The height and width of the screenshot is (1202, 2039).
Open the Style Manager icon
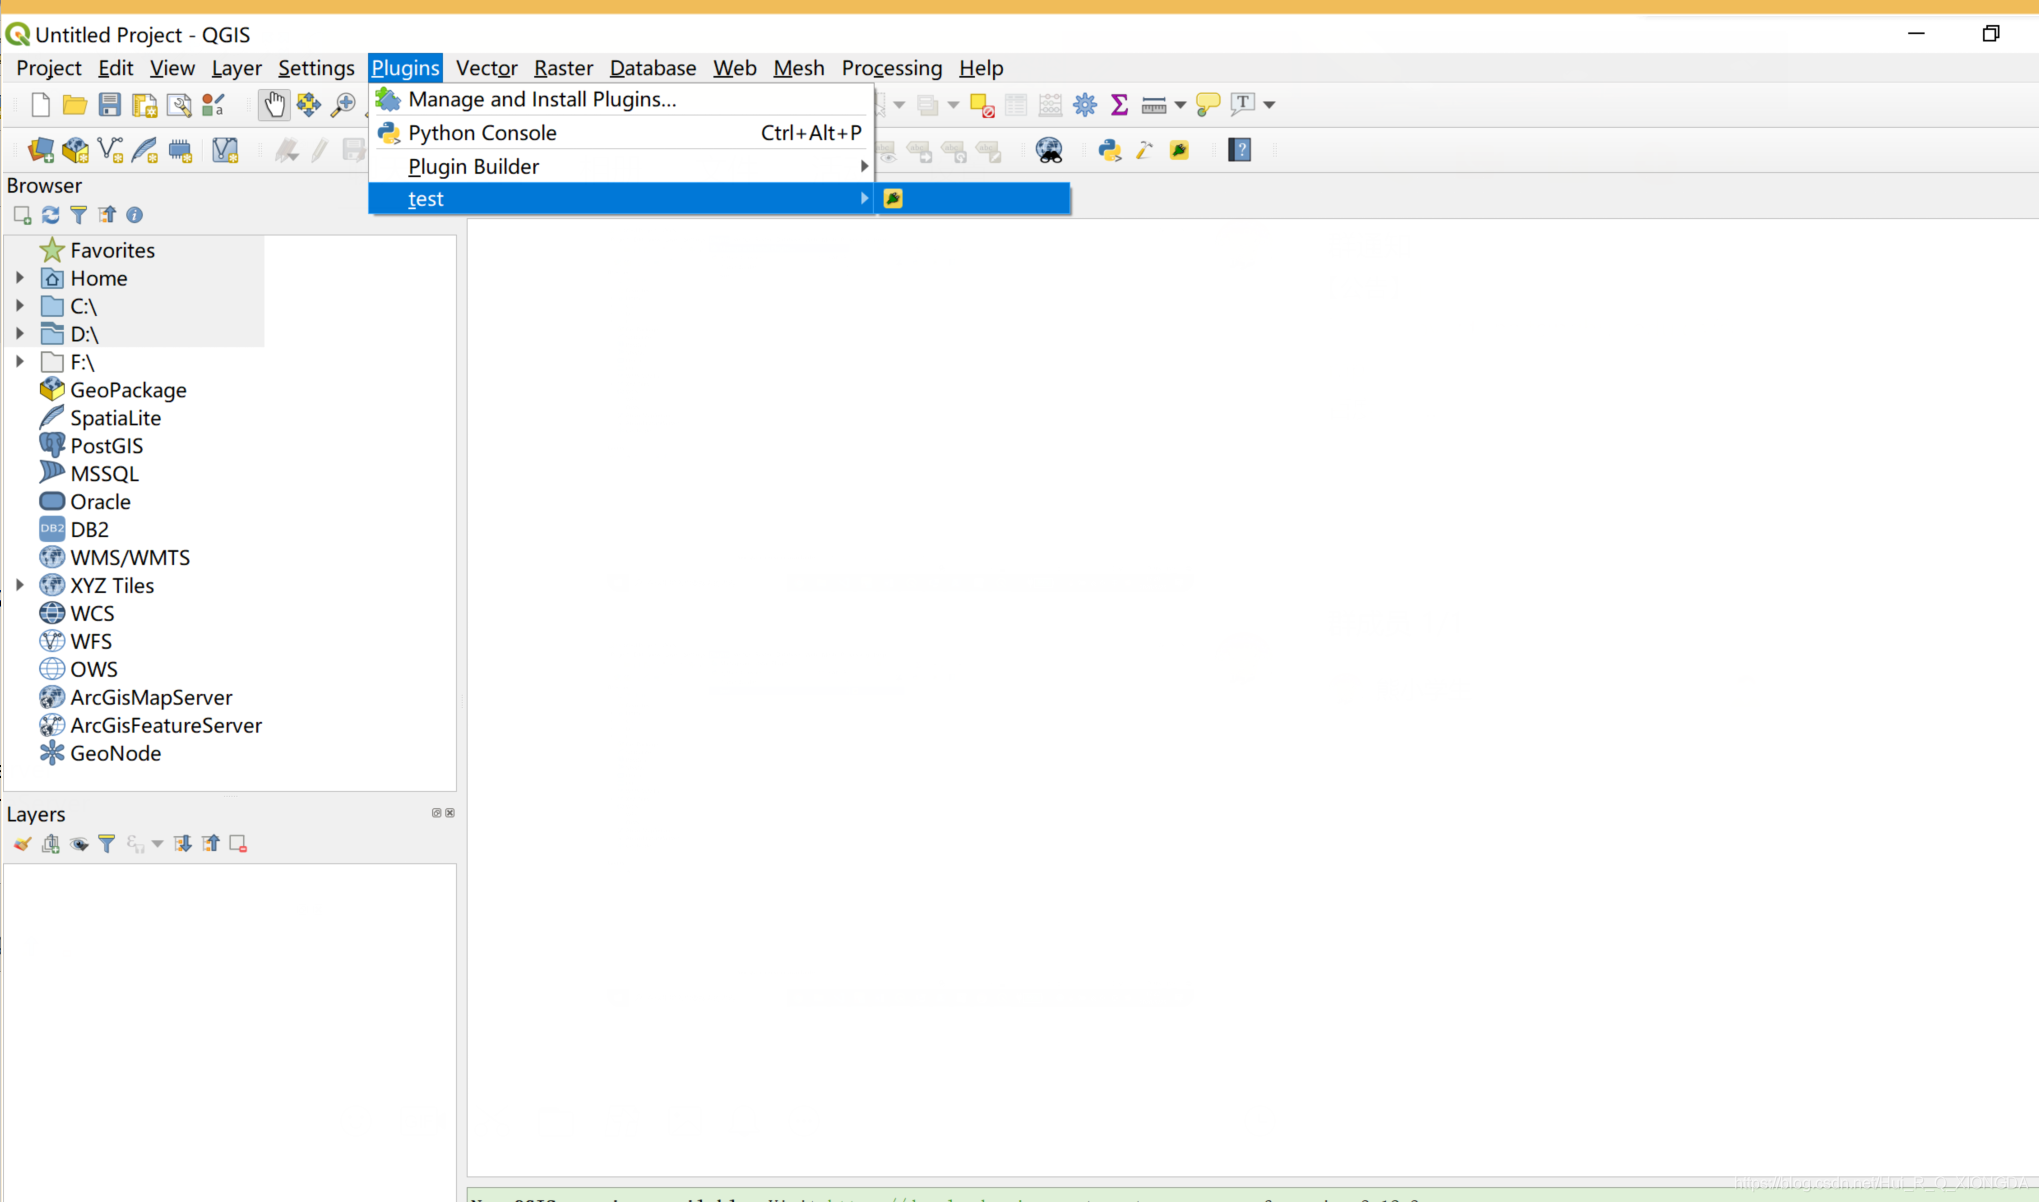213,104
